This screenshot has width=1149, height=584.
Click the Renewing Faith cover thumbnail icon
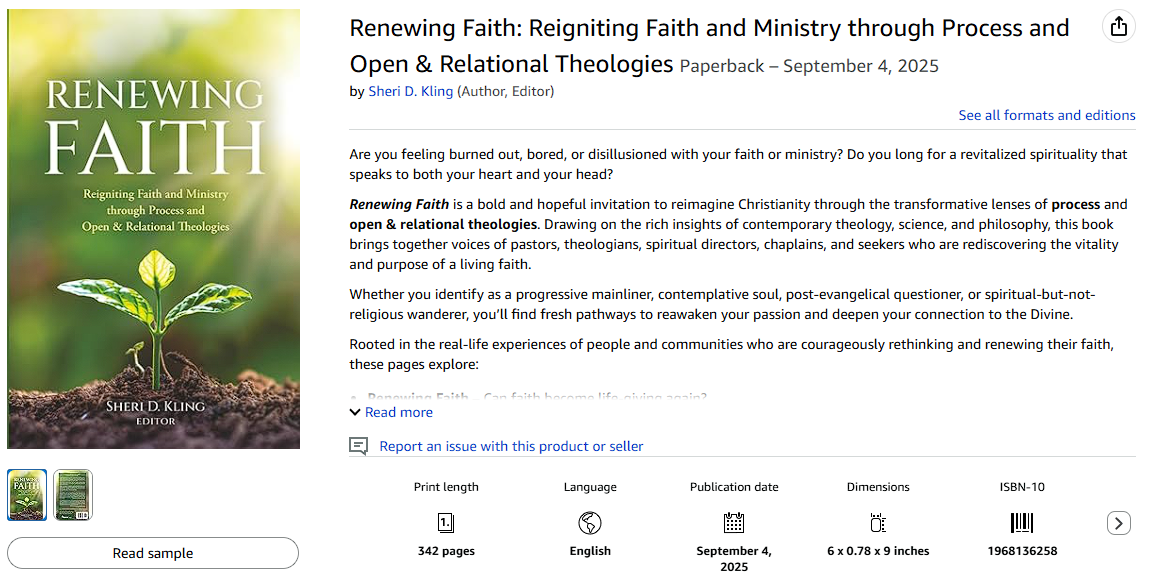pyautogui.click(x=26, y=495)
